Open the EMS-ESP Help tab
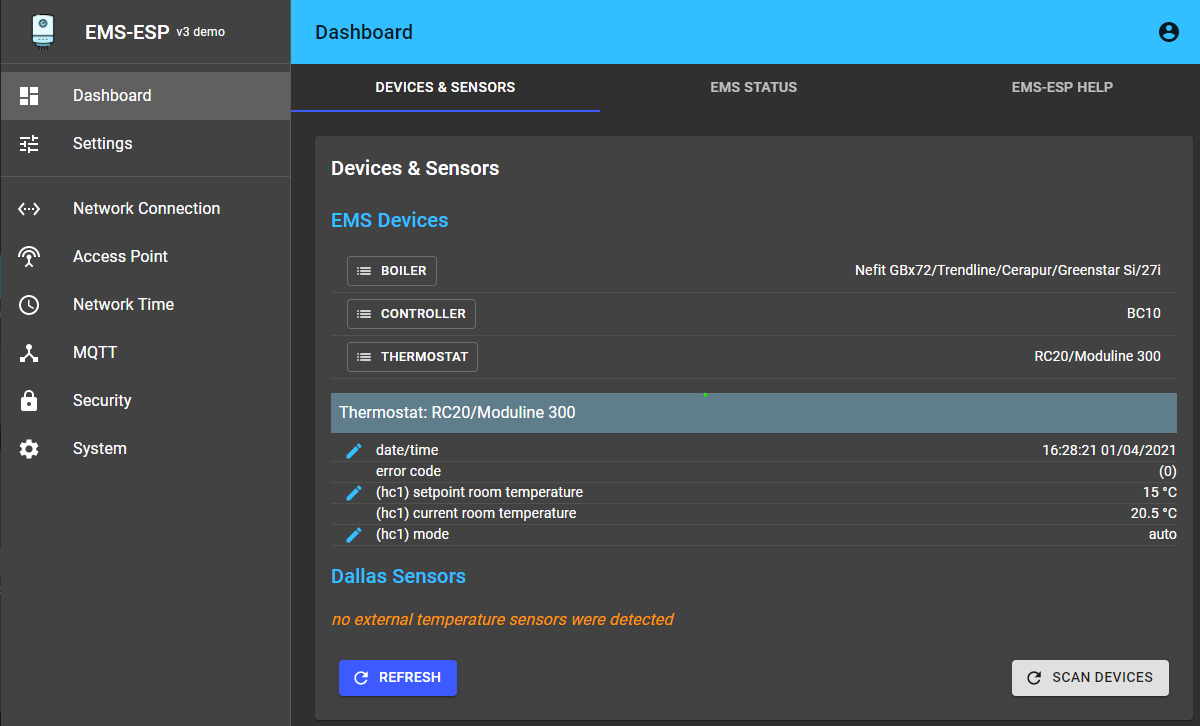The image size is (1200, 726). pyautogui.click(x=1062, y=87)
